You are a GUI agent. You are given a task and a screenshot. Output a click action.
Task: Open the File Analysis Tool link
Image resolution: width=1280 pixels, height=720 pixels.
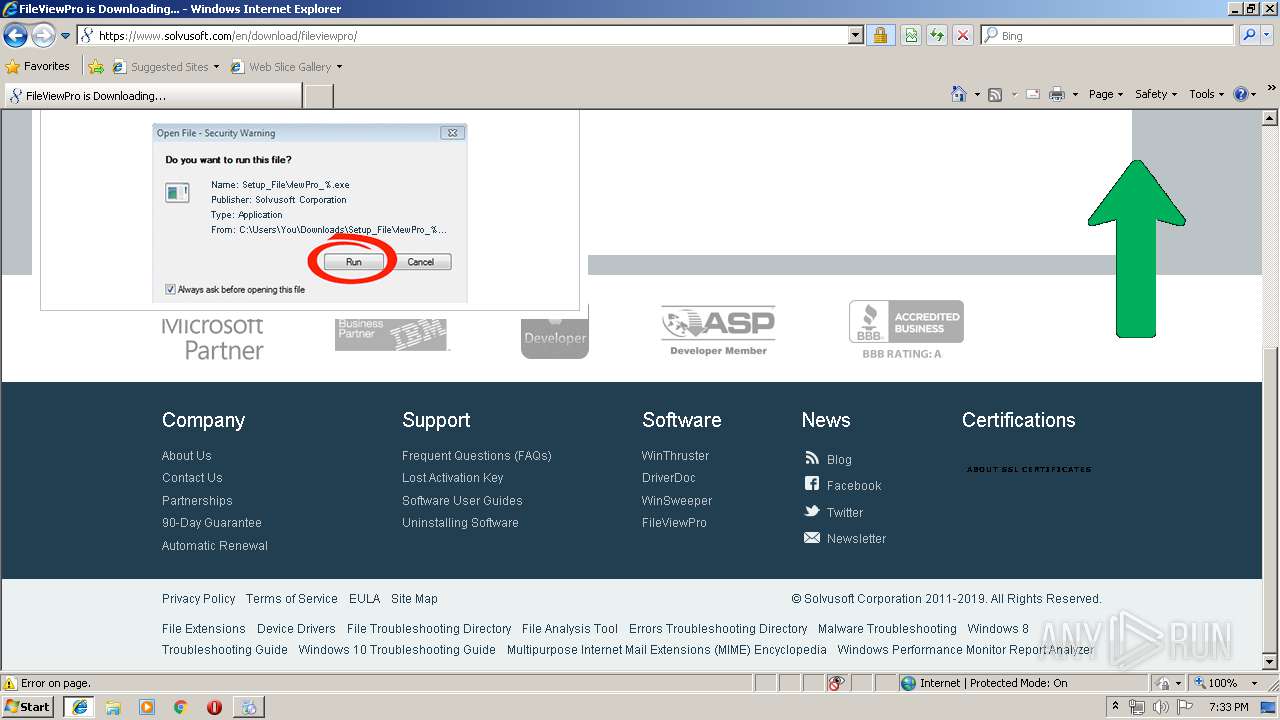[x=570, y=629]
